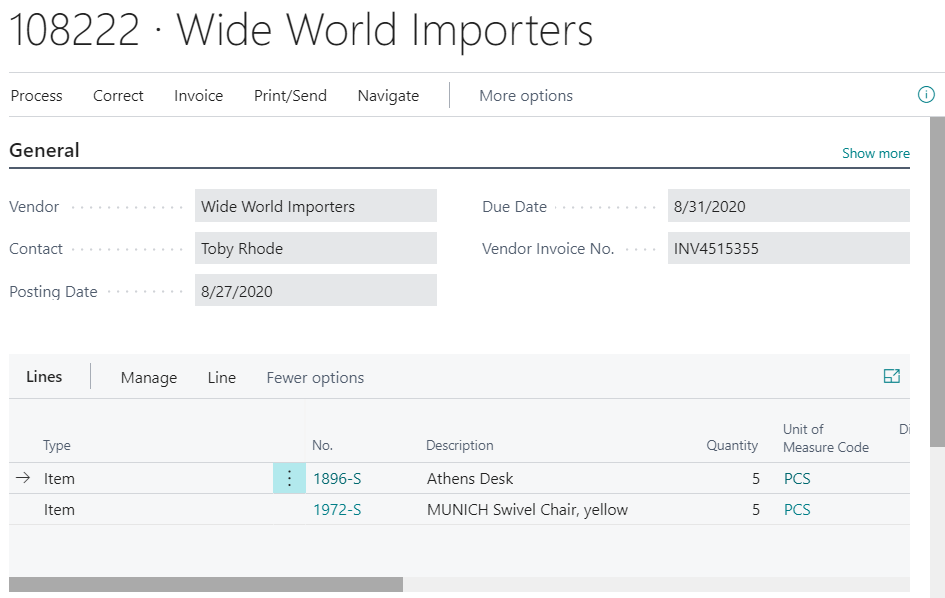Open row options for Athens Desk line
The height and width of the screenshot is (598, 945).
click(289, 478)
